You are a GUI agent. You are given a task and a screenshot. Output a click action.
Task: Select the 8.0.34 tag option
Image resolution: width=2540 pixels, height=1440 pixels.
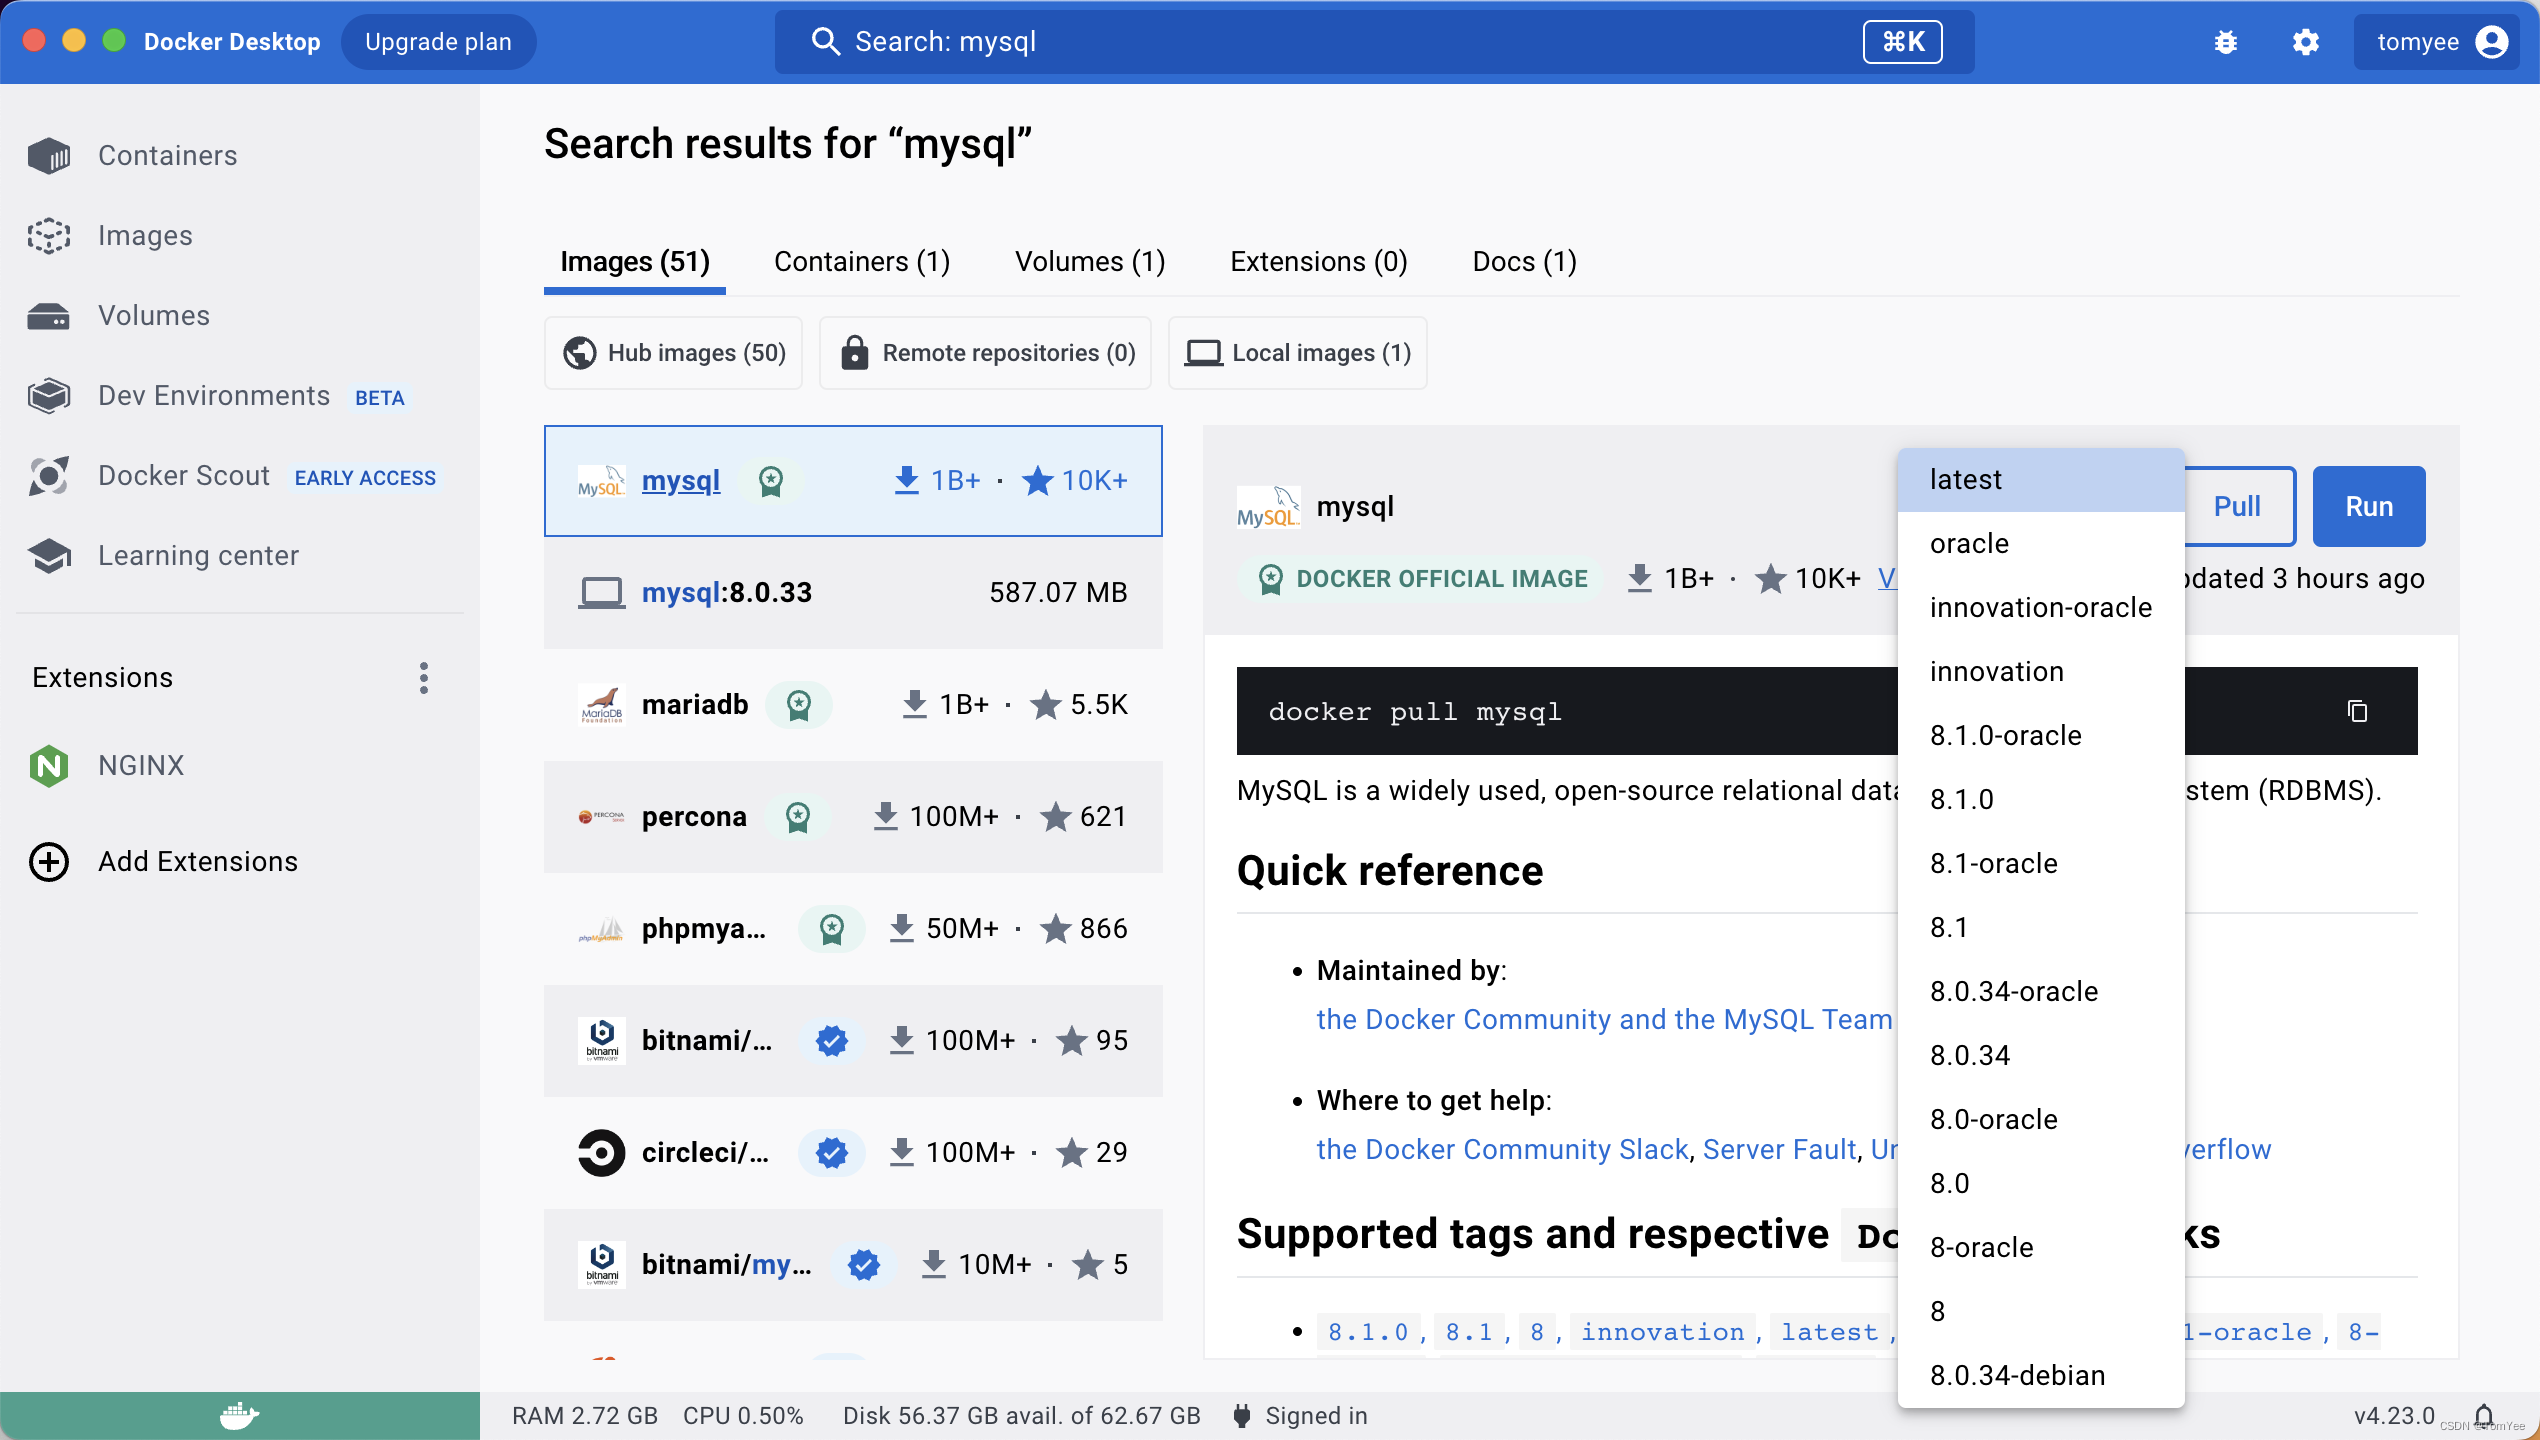(2041, 1055)
